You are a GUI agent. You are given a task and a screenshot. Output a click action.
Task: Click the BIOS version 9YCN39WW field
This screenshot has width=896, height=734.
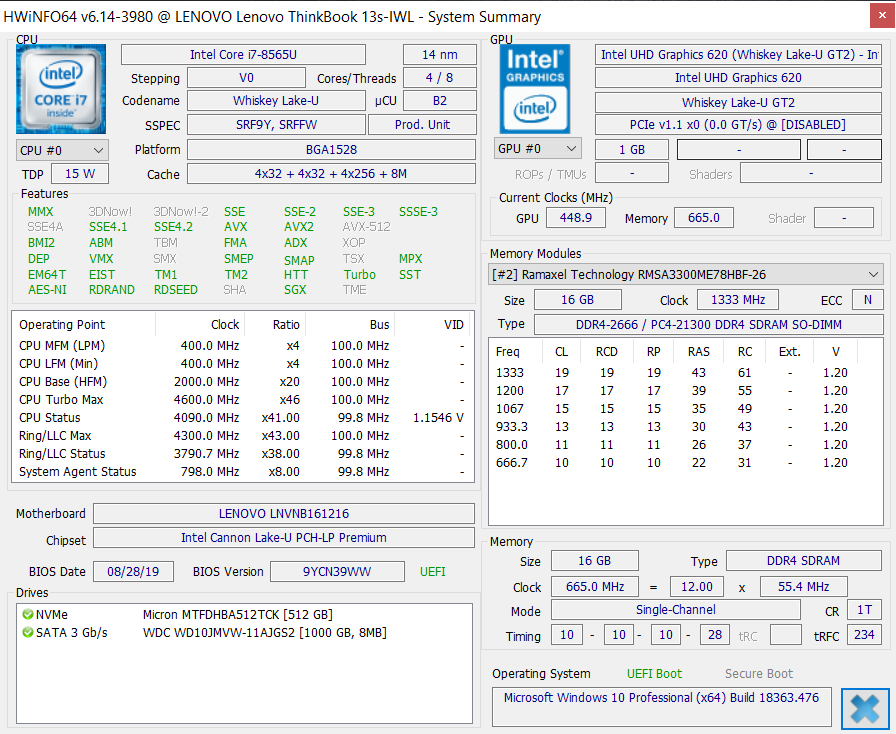[337, 572]
